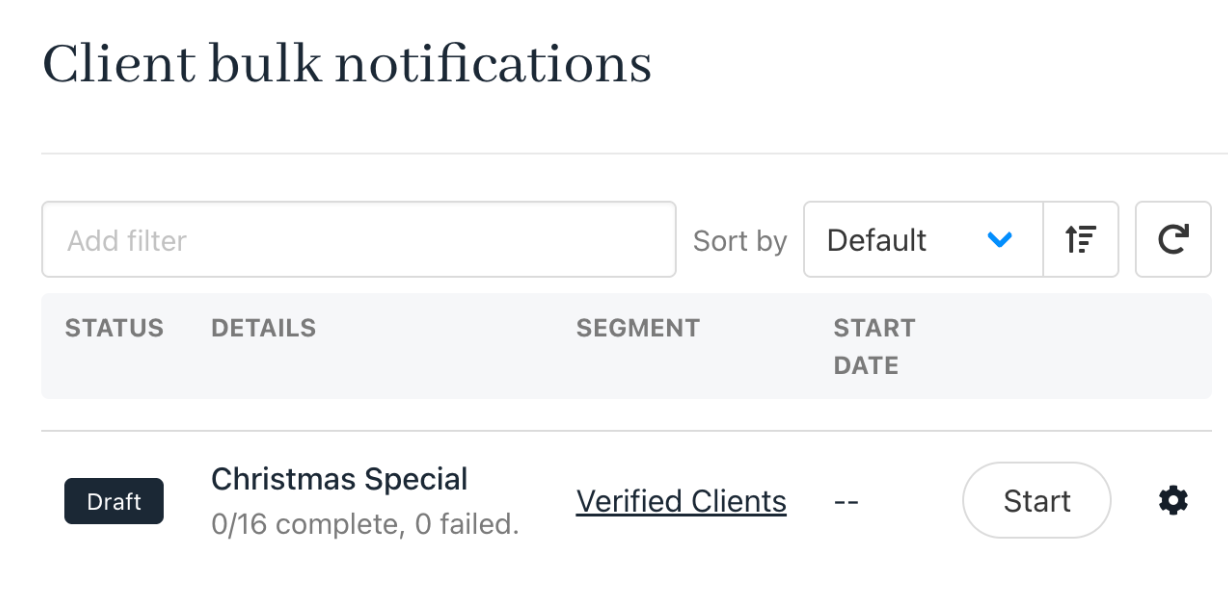Image resolution: width=1228 pixels, height=600 pixels.
Task: Click the blue chevron in the sort box
Action: pos(1000,240)
